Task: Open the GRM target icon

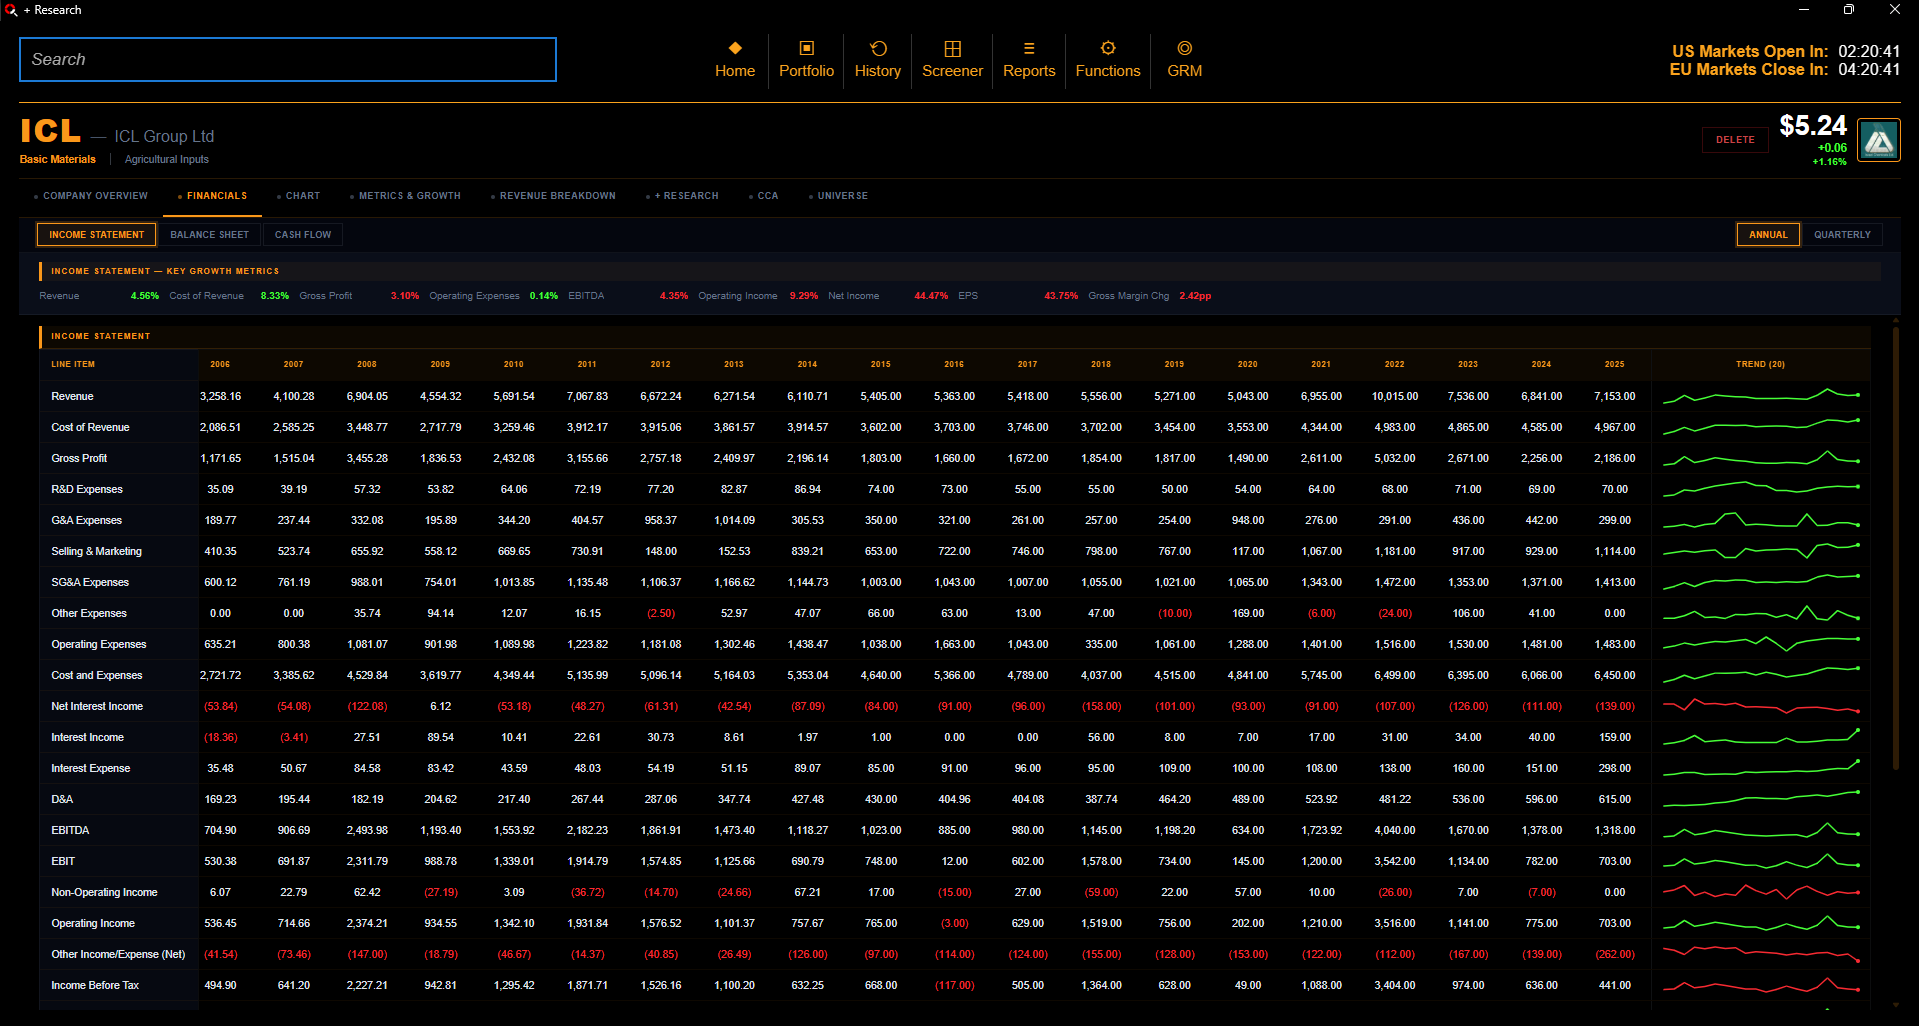Action: (x=1185, y=48)
